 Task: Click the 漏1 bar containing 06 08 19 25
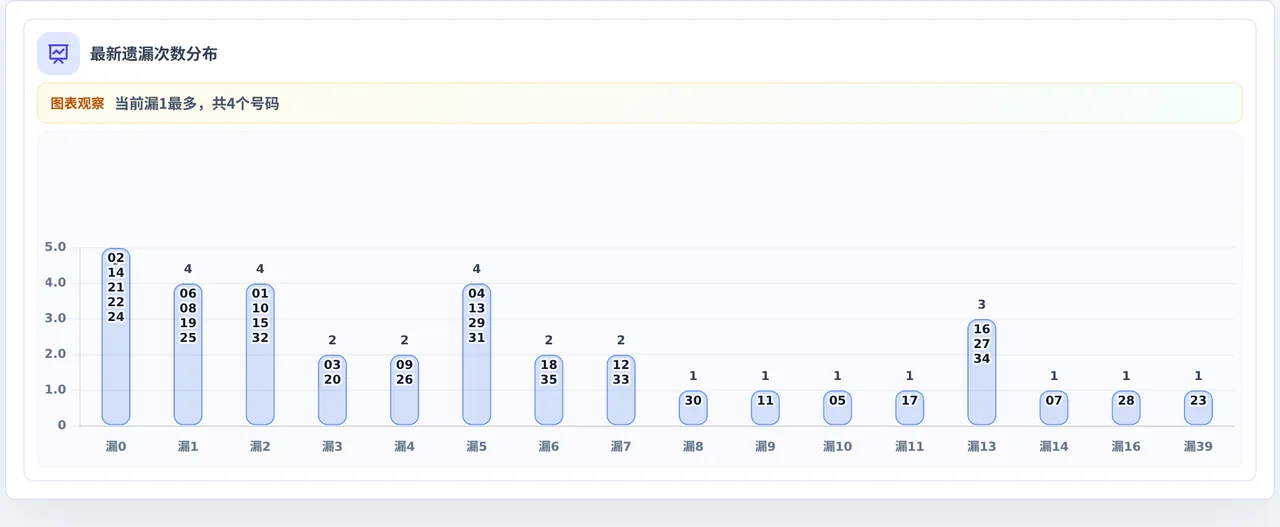pos(188,355)
